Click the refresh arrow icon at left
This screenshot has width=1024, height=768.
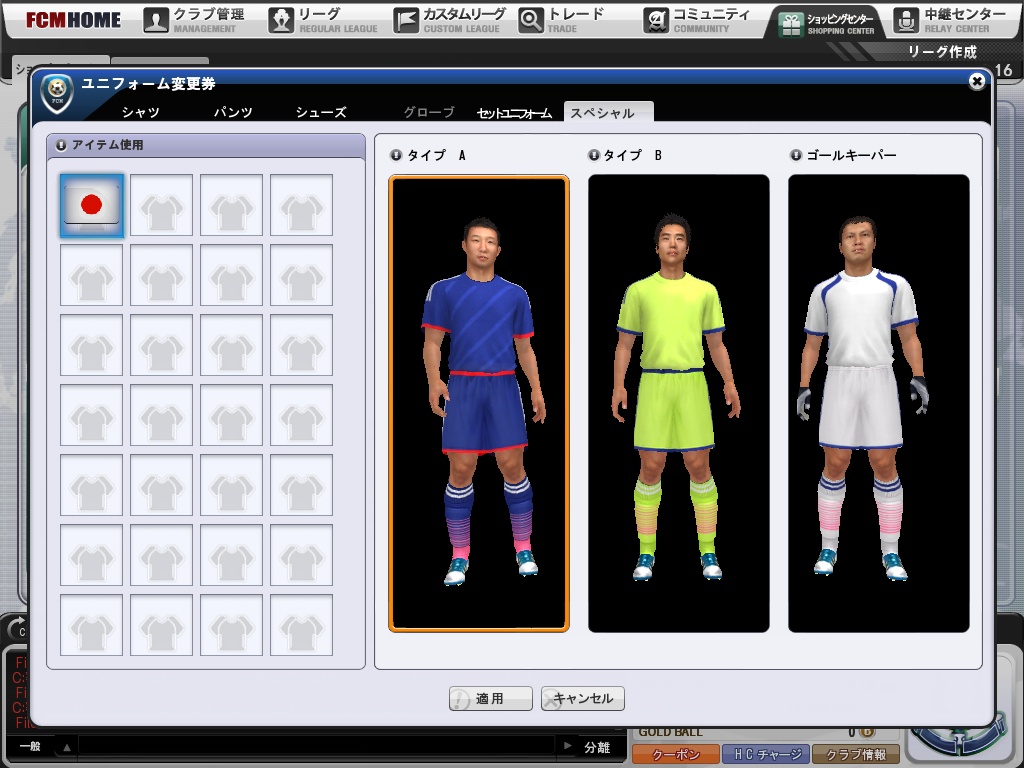pyautogui.click(x=16, y=630)
